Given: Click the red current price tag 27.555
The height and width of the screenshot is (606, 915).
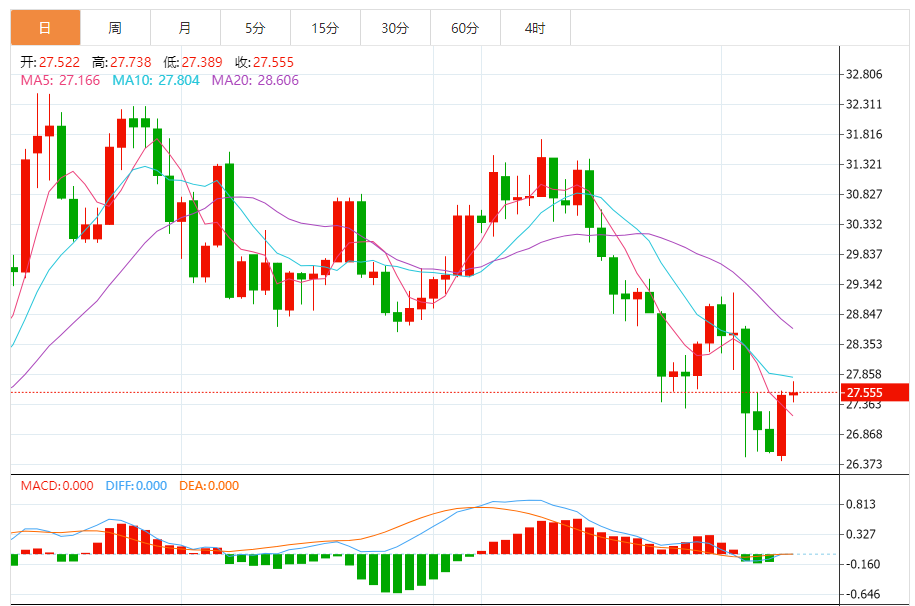Looking at the screenshot, I should coord(875,392).
